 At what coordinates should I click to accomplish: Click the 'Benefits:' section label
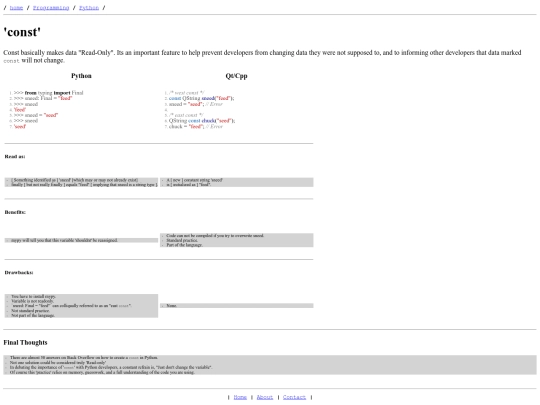click(15, 212)
